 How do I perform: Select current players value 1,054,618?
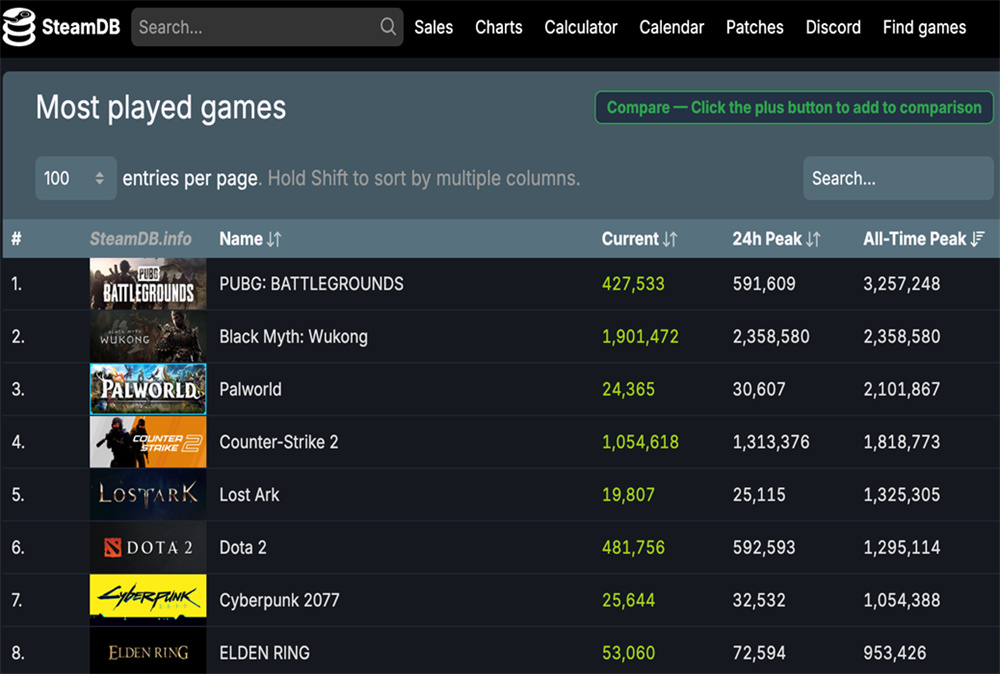pyautogui.click(x=640, y=442)
